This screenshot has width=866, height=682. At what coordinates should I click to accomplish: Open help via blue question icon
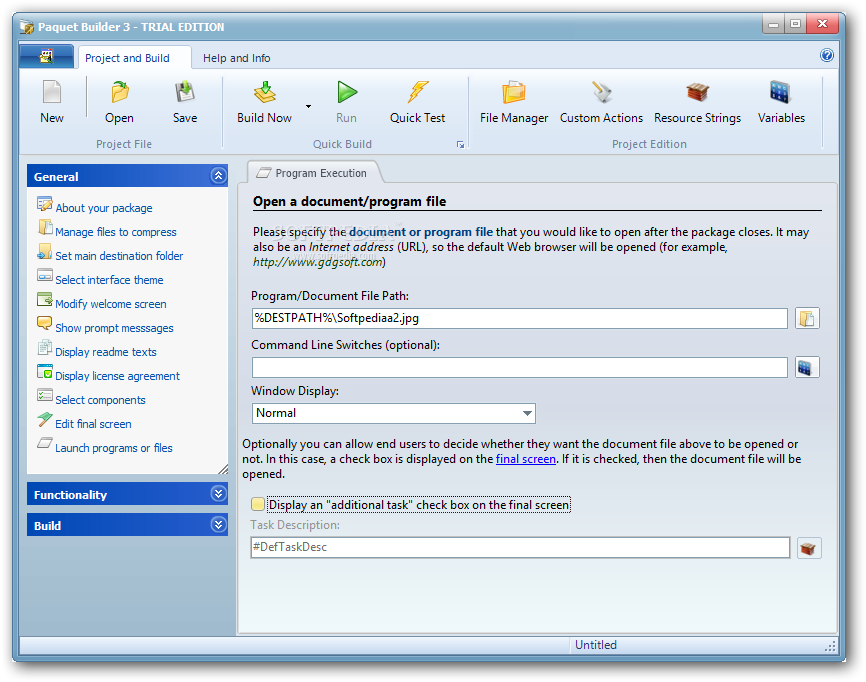coord(827,55)
